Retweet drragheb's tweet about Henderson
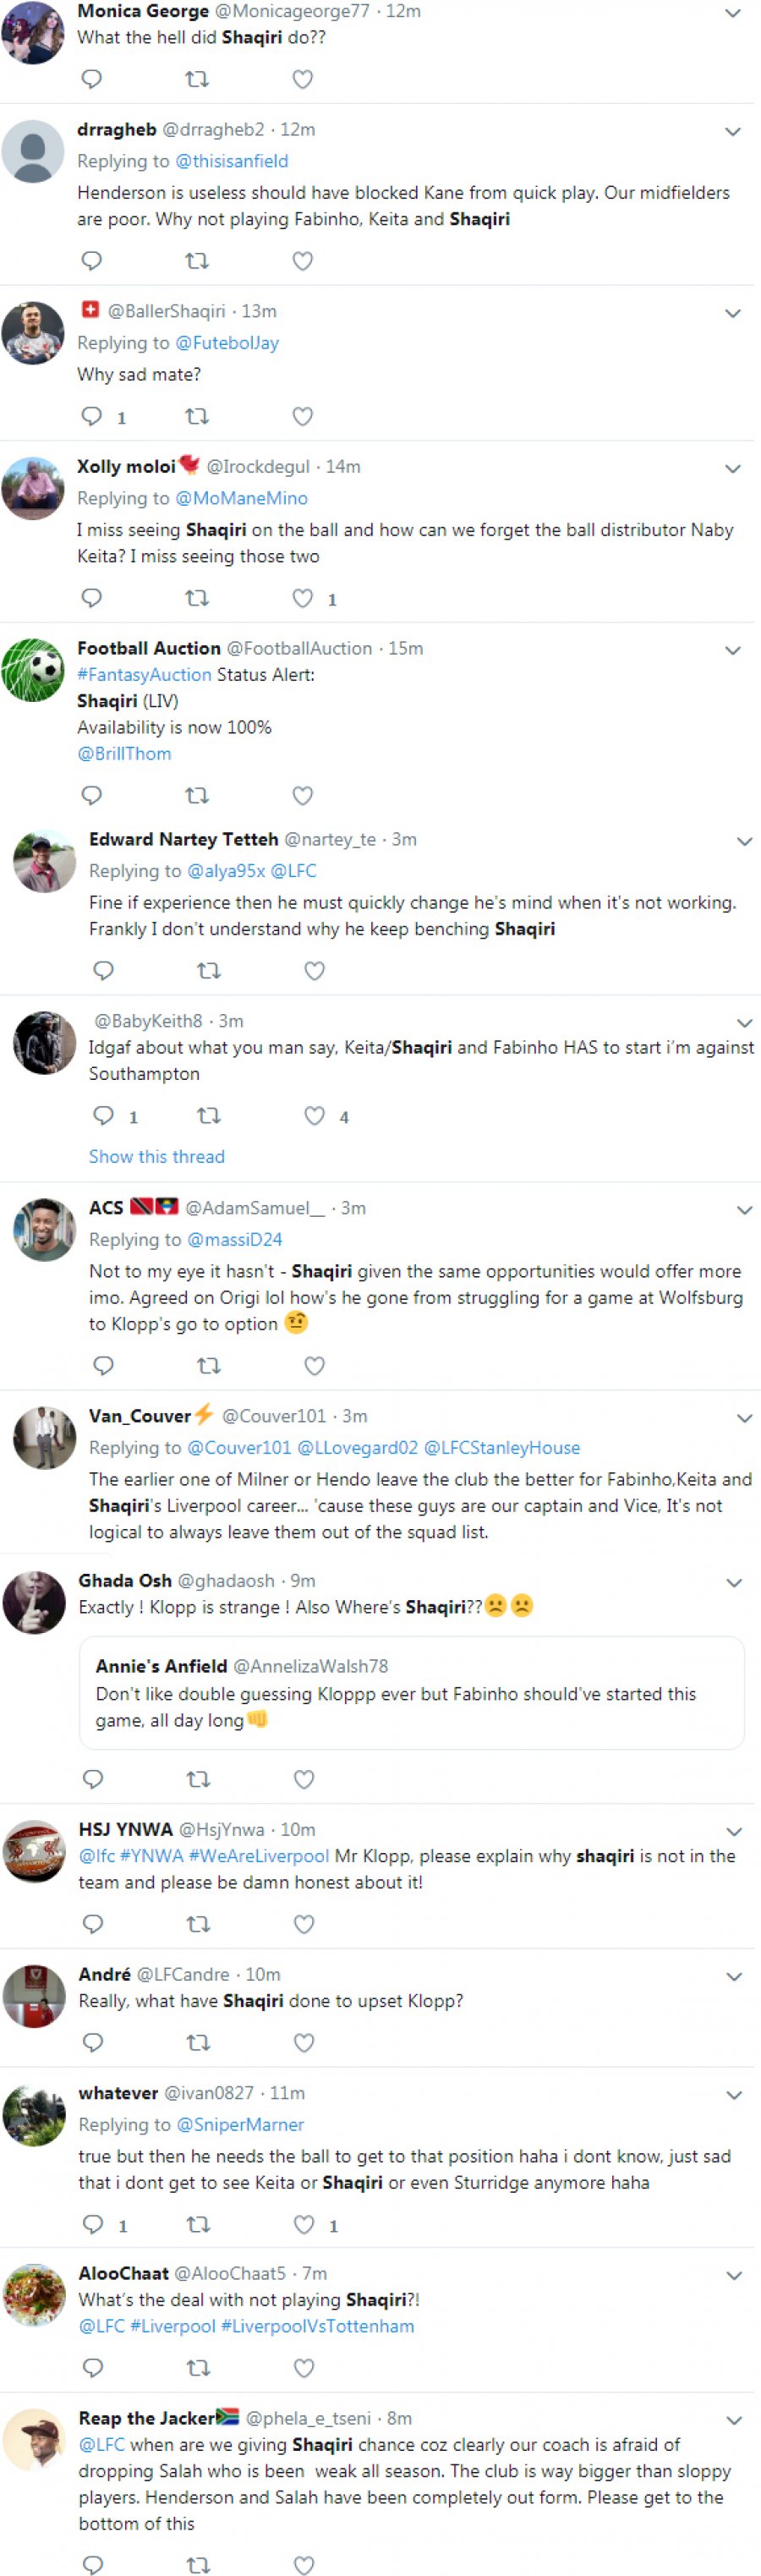 pyautogui.click(x=197, y=261)
